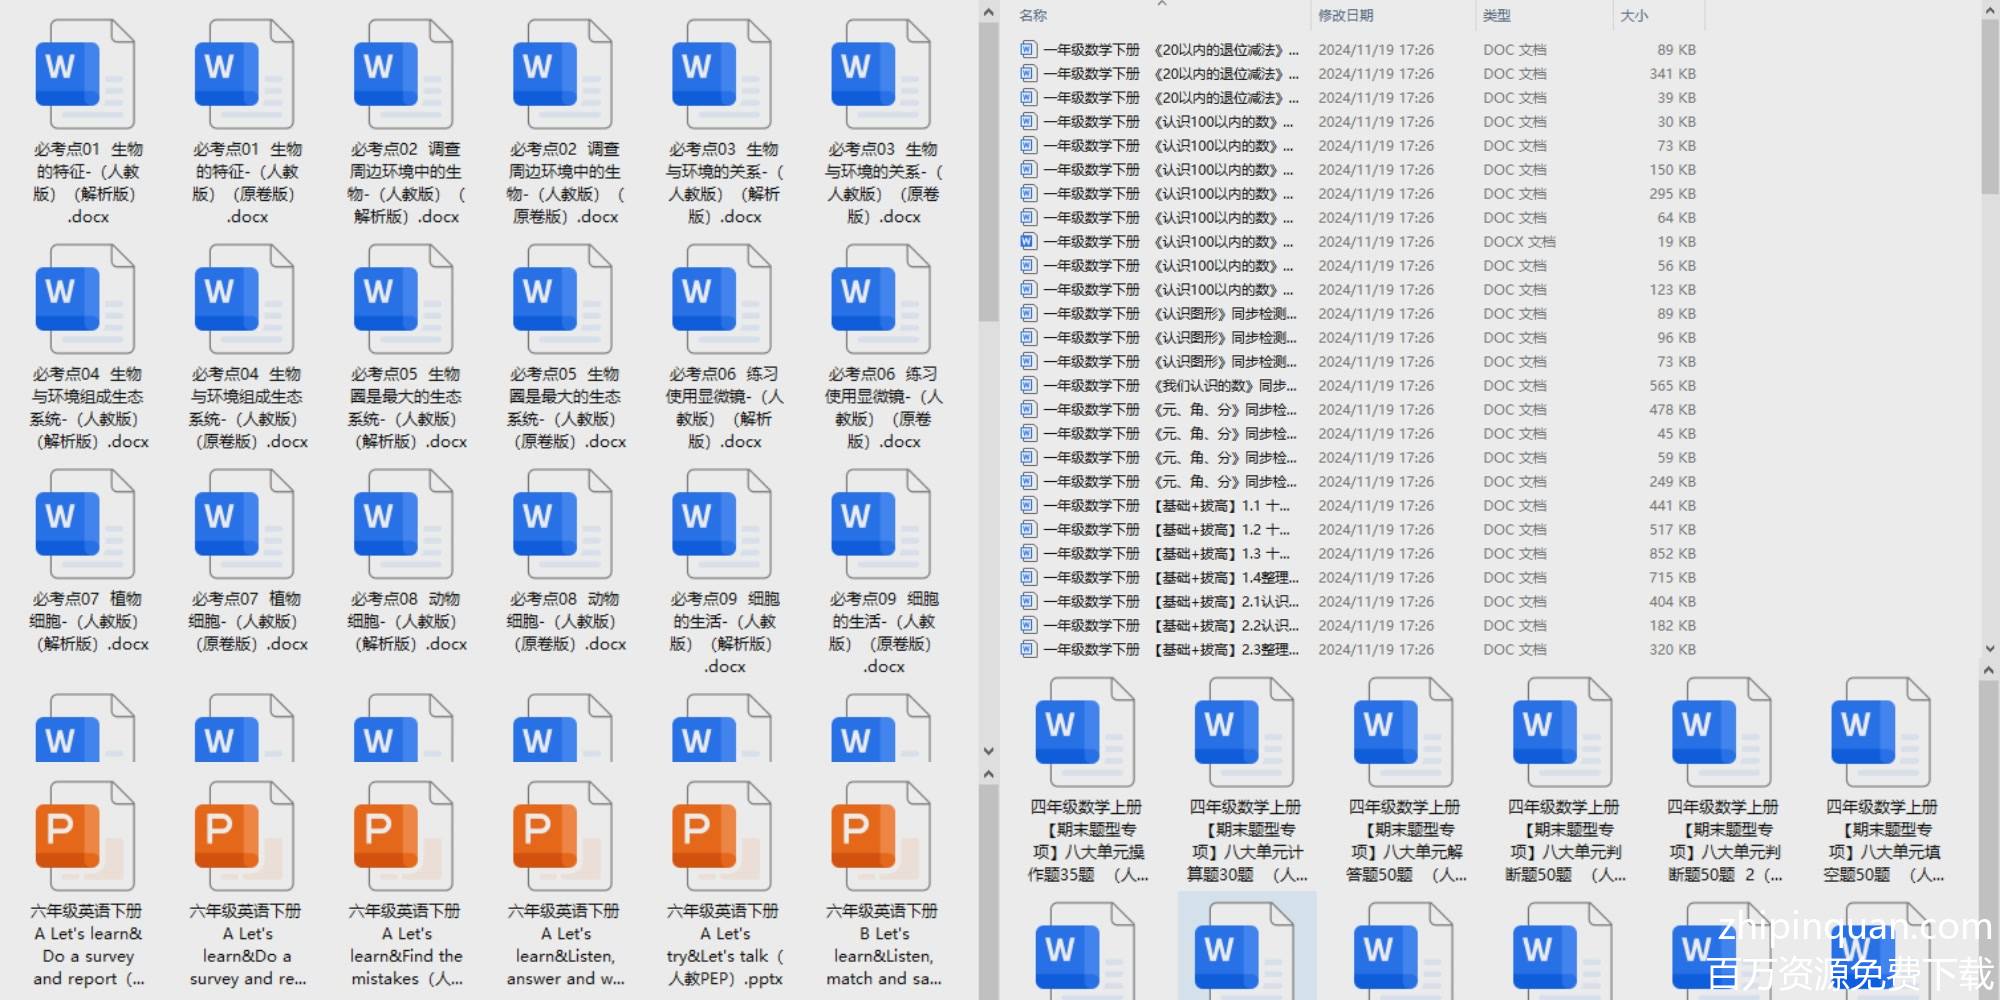Open 必考点06 练习使用显微镜 原卷版 Word icon

(x=880, y=300)
